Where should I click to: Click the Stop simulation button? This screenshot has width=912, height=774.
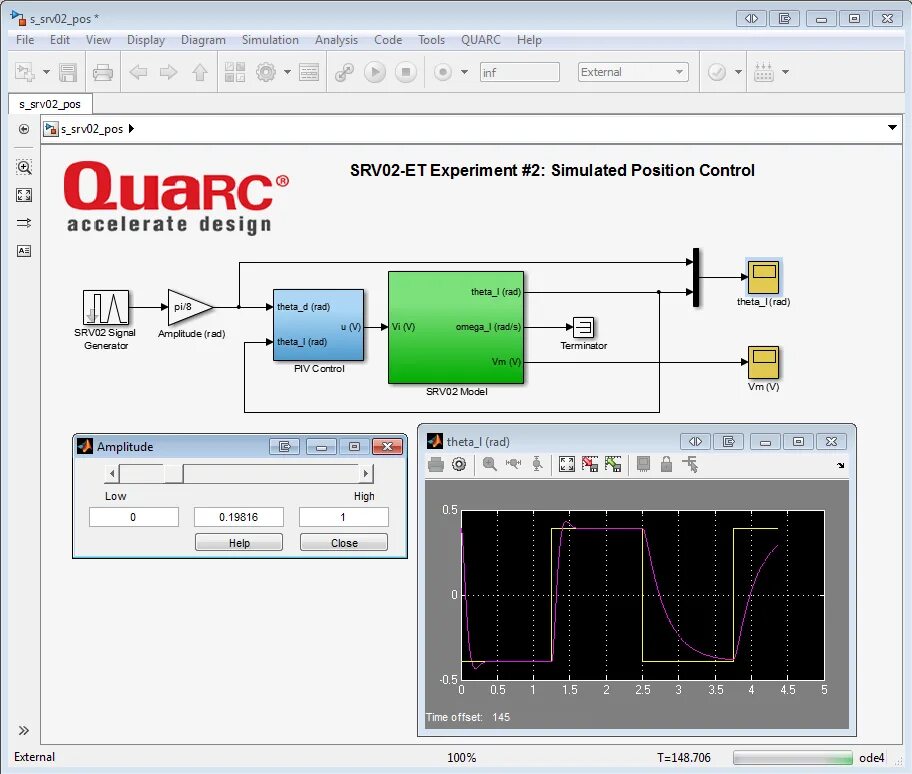coord(406,72)
